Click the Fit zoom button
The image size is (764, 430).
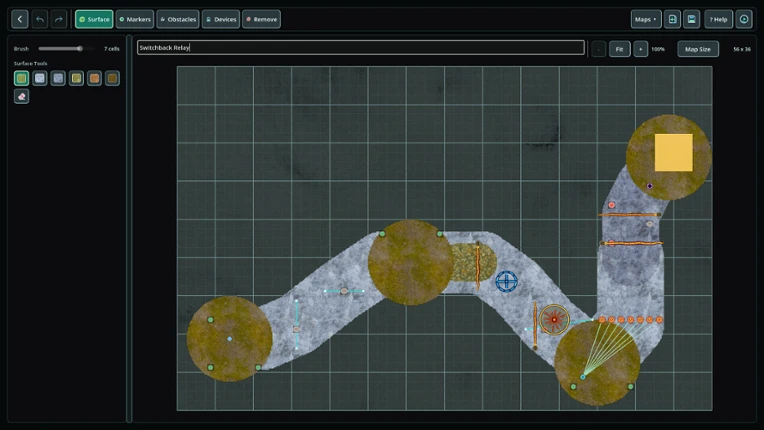point(619,49)
